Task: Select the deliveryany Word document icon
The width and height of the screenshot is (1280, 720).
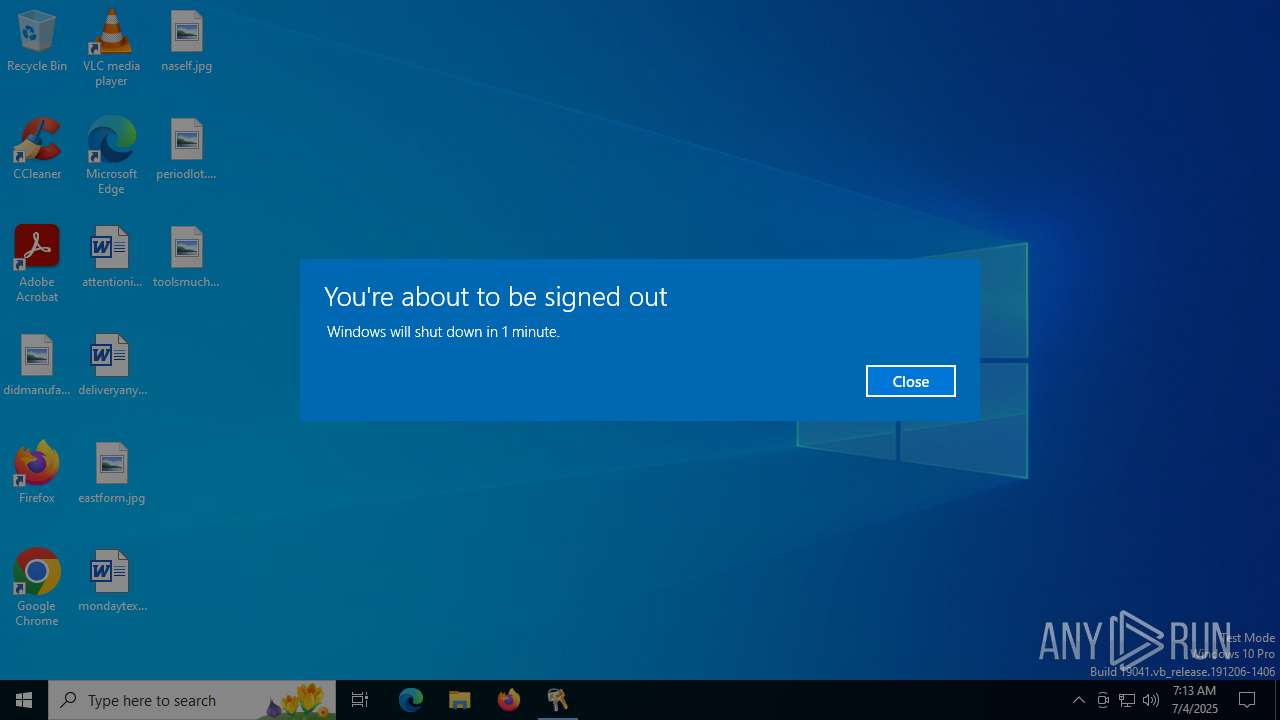Action: [111, 366]
